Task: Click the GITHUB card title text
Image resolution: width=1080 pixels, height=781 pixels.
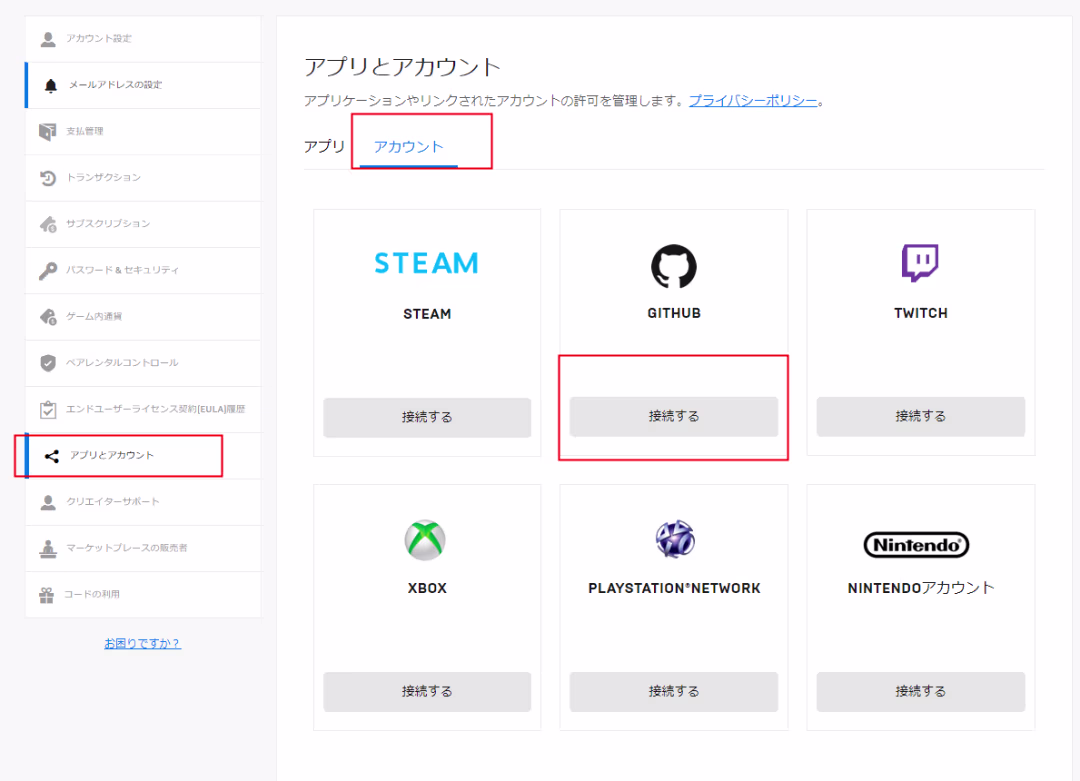Action: (674, 313)
